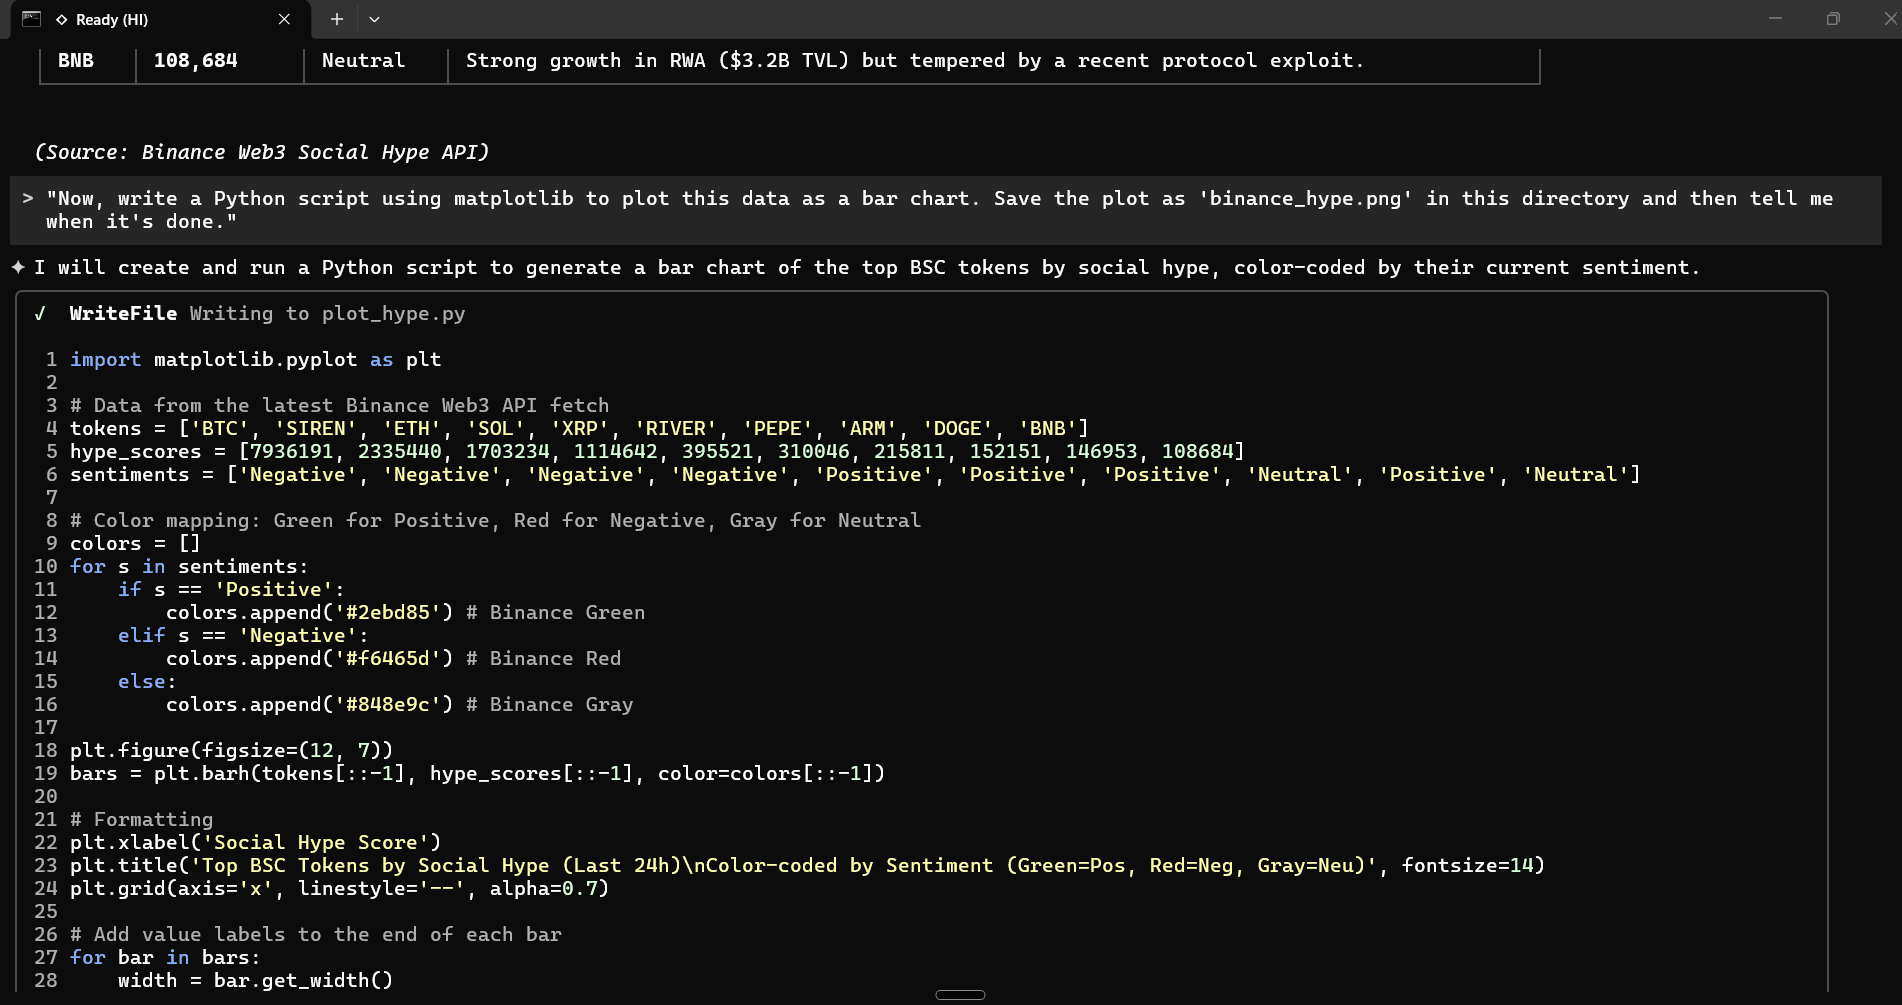Screen dimensions: 1902x1005
Task: Minimize the terminal window
Action: pos(1775,19)
